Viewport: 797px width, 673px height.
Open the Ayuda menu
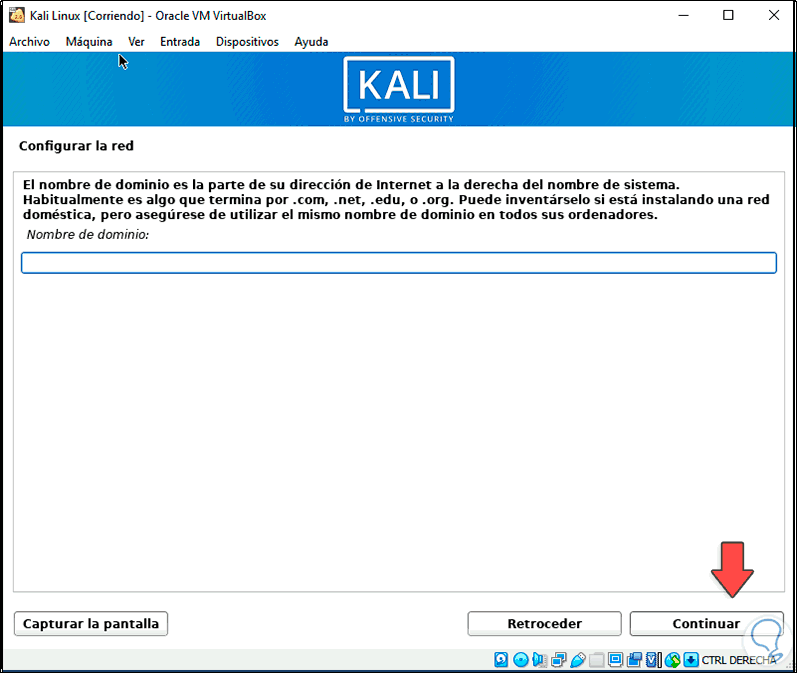(311, 42)
